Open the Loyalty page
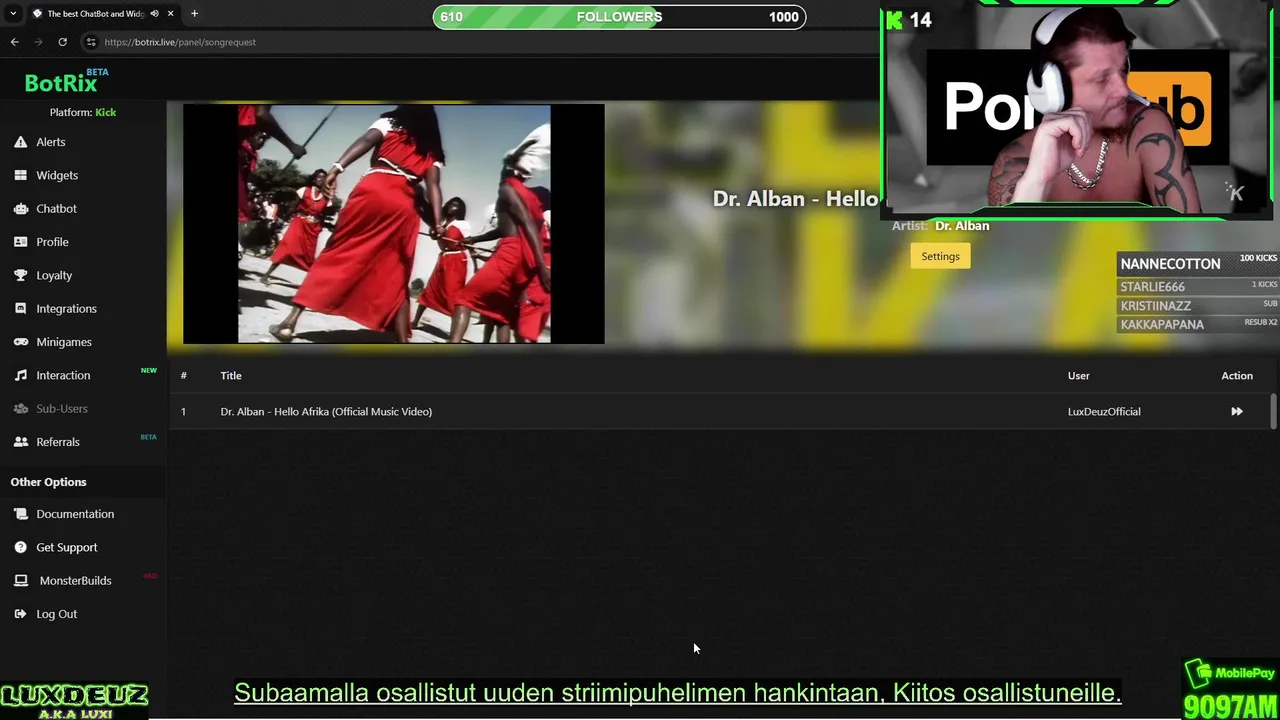This screenshot has width=1280, height=720. pyautogui.click(x=54, y=275)
